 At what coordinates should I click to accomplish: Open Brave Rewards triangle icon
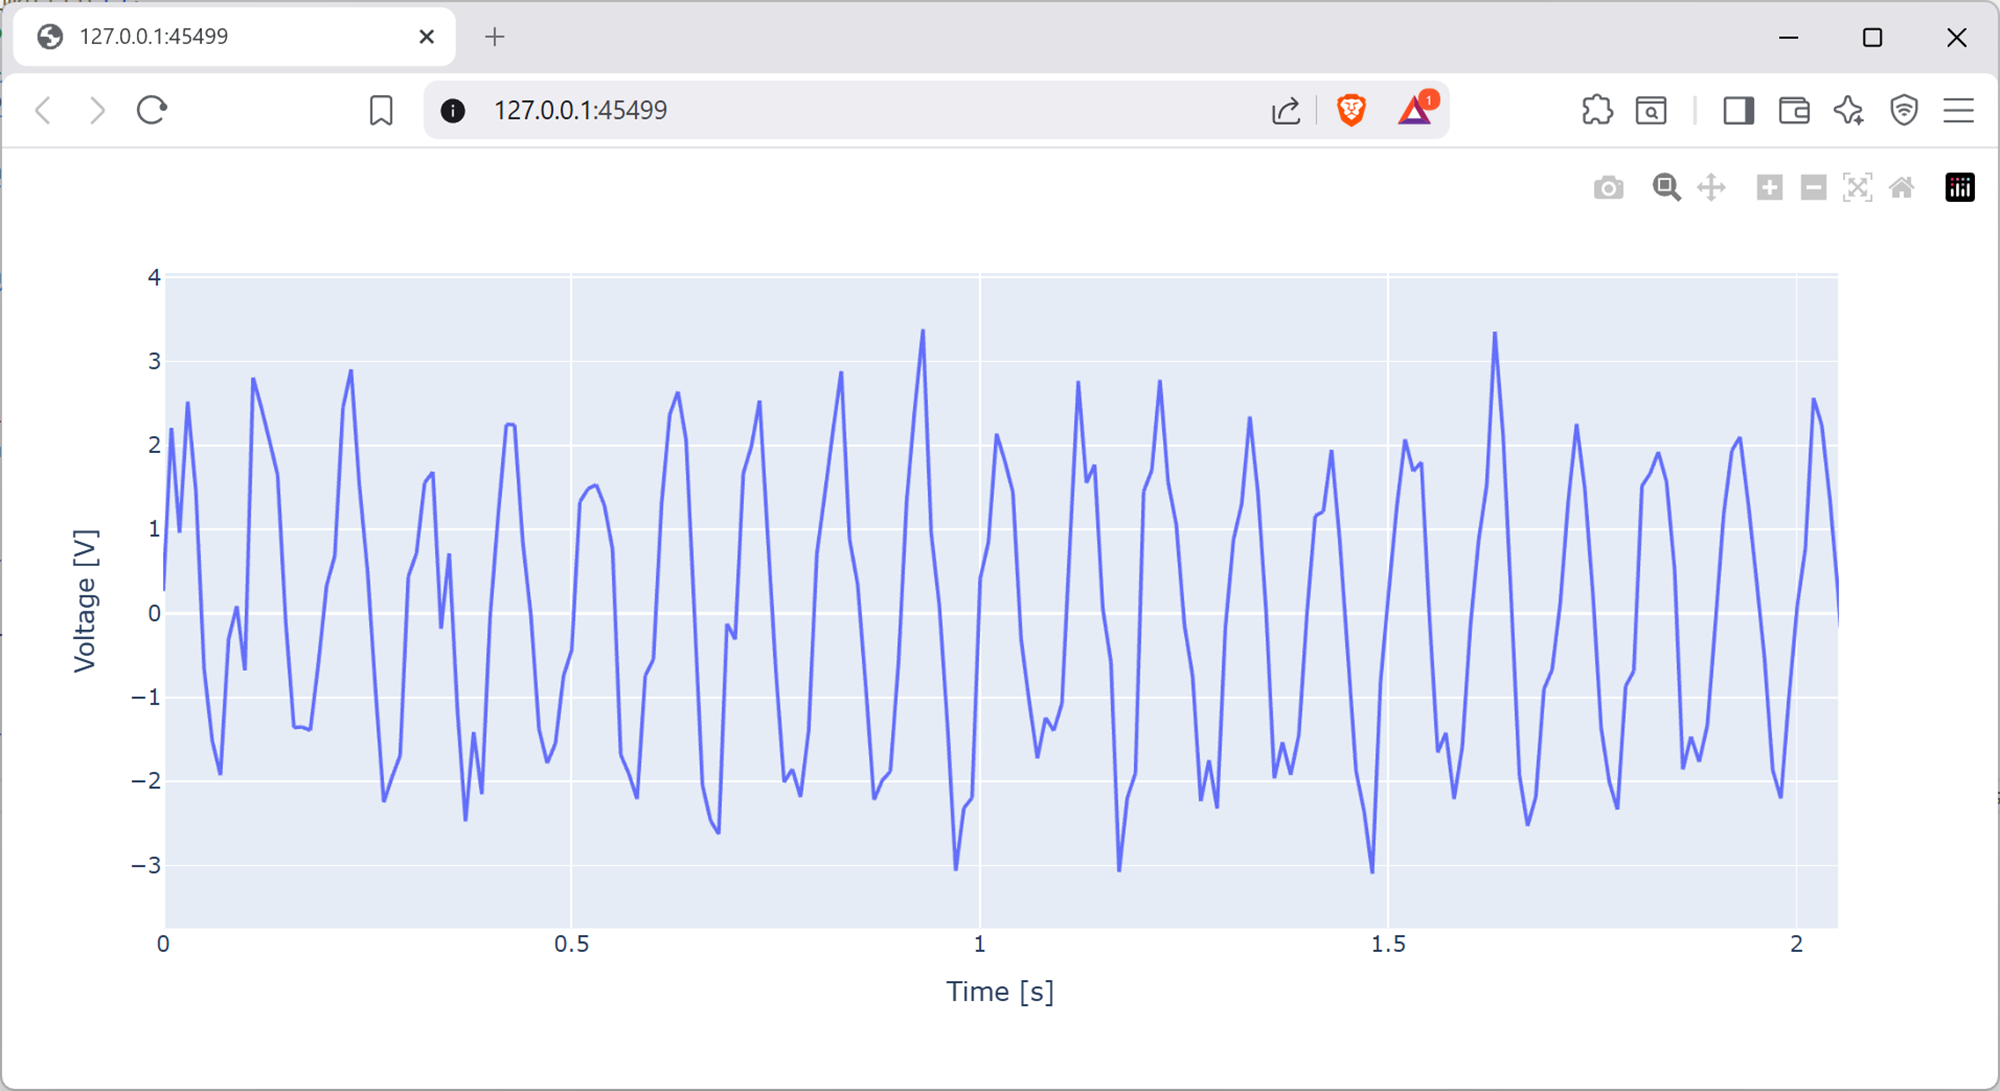click(1415, 110)
